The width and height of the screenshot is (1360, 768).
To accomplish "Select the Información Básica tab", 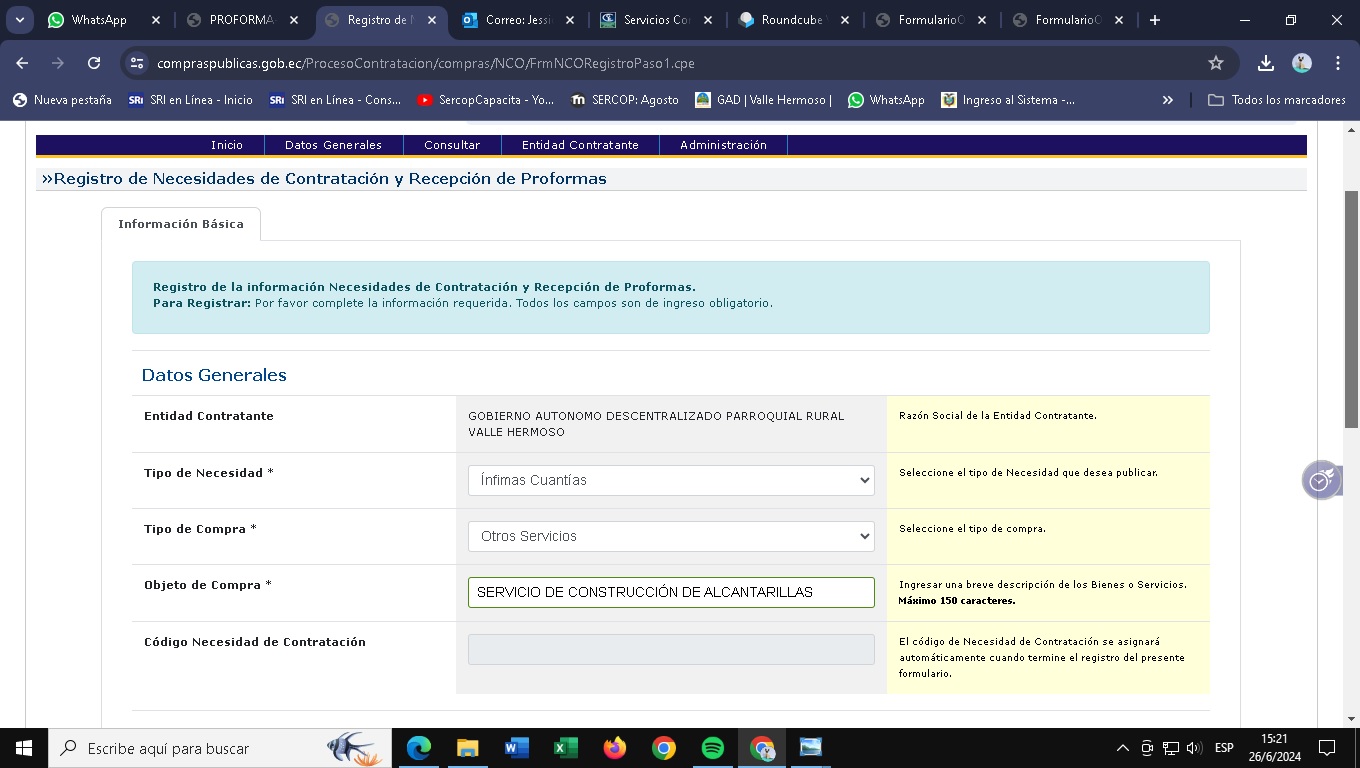I will click(181, 224).
